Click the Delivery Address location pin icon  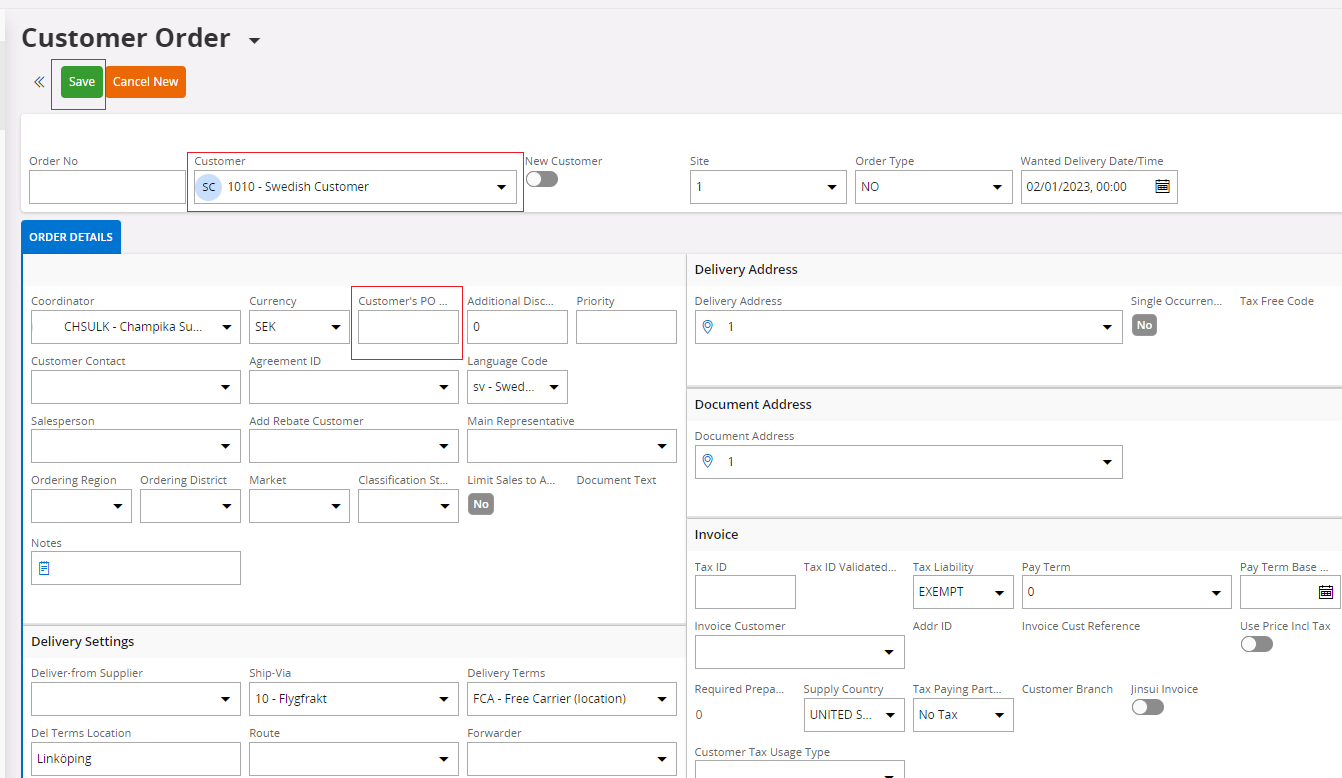click(x=708, y=327)
